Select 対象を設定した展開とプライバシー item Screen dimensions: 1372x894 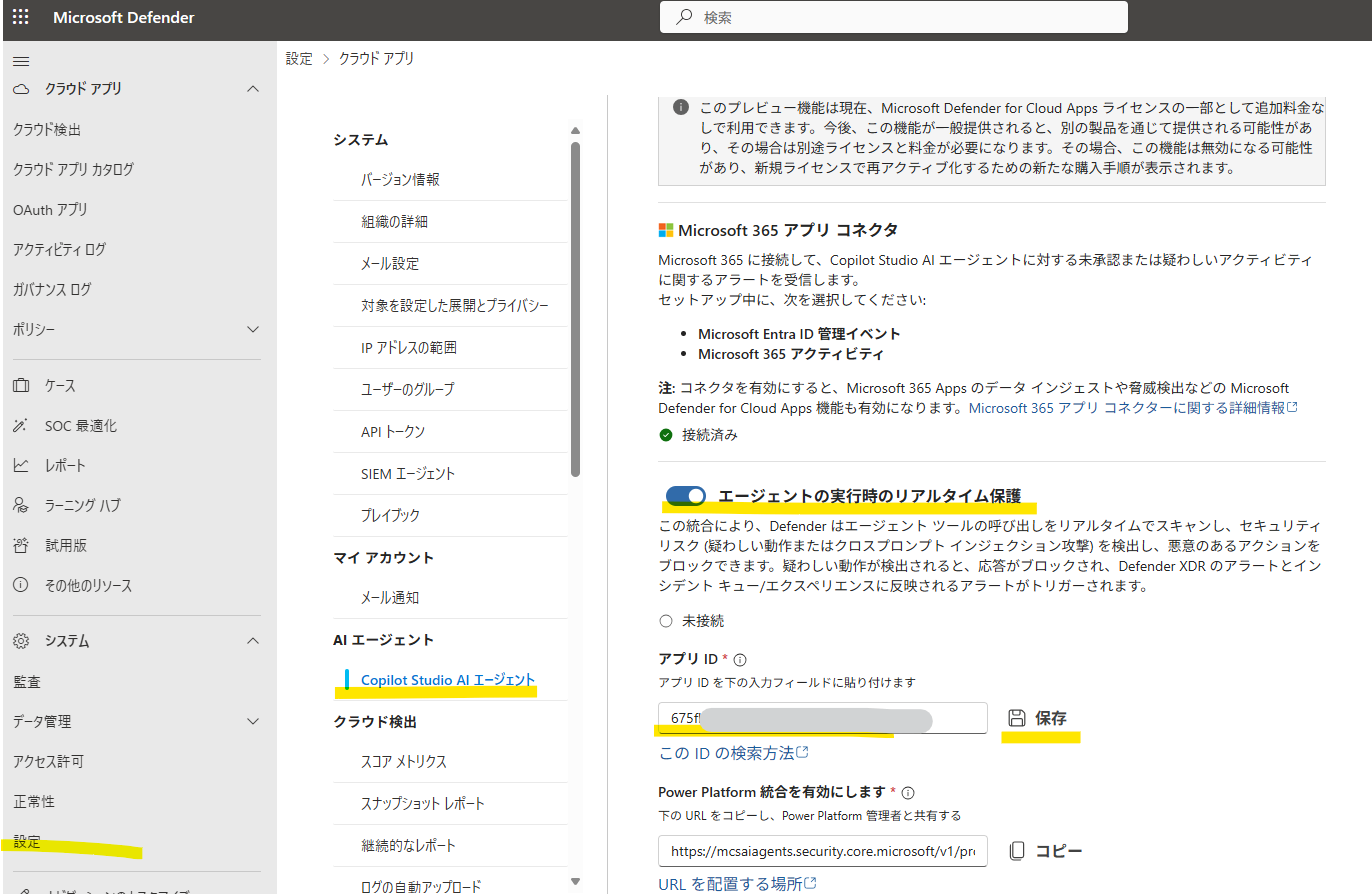tap(455, 306)
